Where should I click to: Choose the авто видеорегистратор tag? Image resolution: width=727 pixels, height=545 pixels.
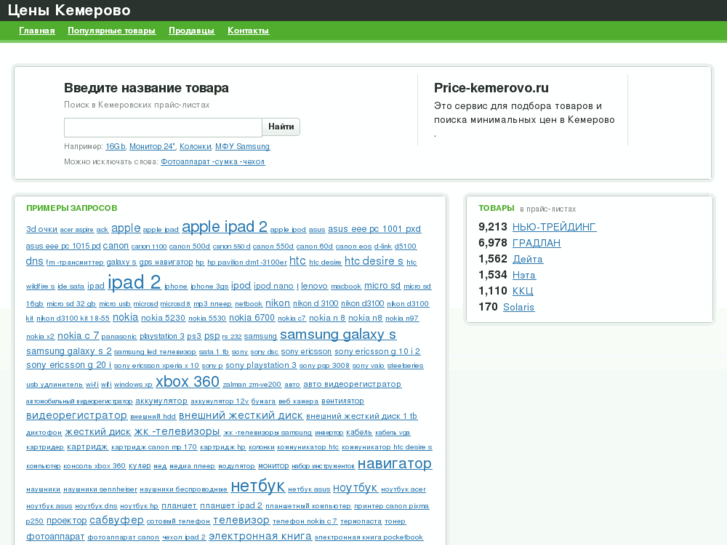point(352,384)
